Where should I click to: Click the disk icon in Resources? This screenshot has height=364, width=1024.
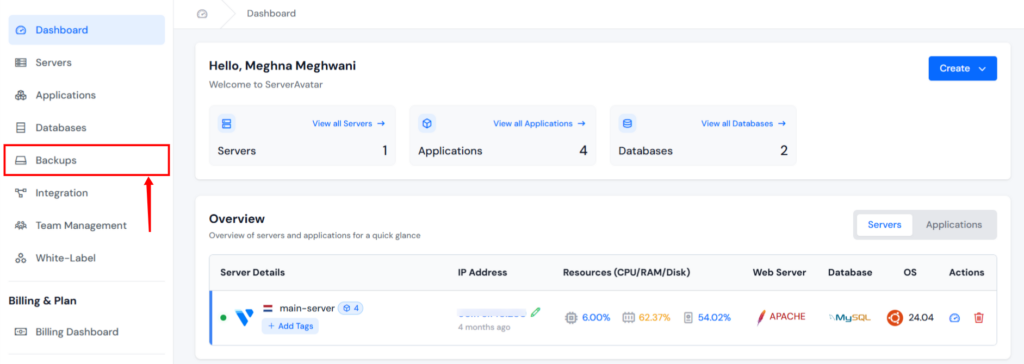pyautogui.click(x=688, y=318)
